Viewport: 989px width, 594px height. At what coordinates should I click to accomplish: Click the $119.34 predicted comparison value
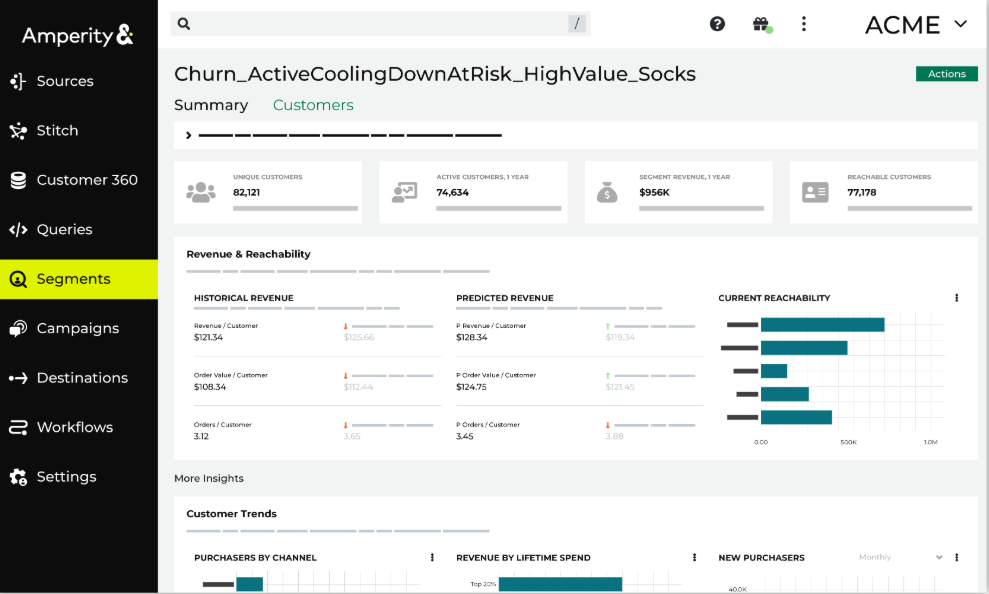tap(620, 337)
